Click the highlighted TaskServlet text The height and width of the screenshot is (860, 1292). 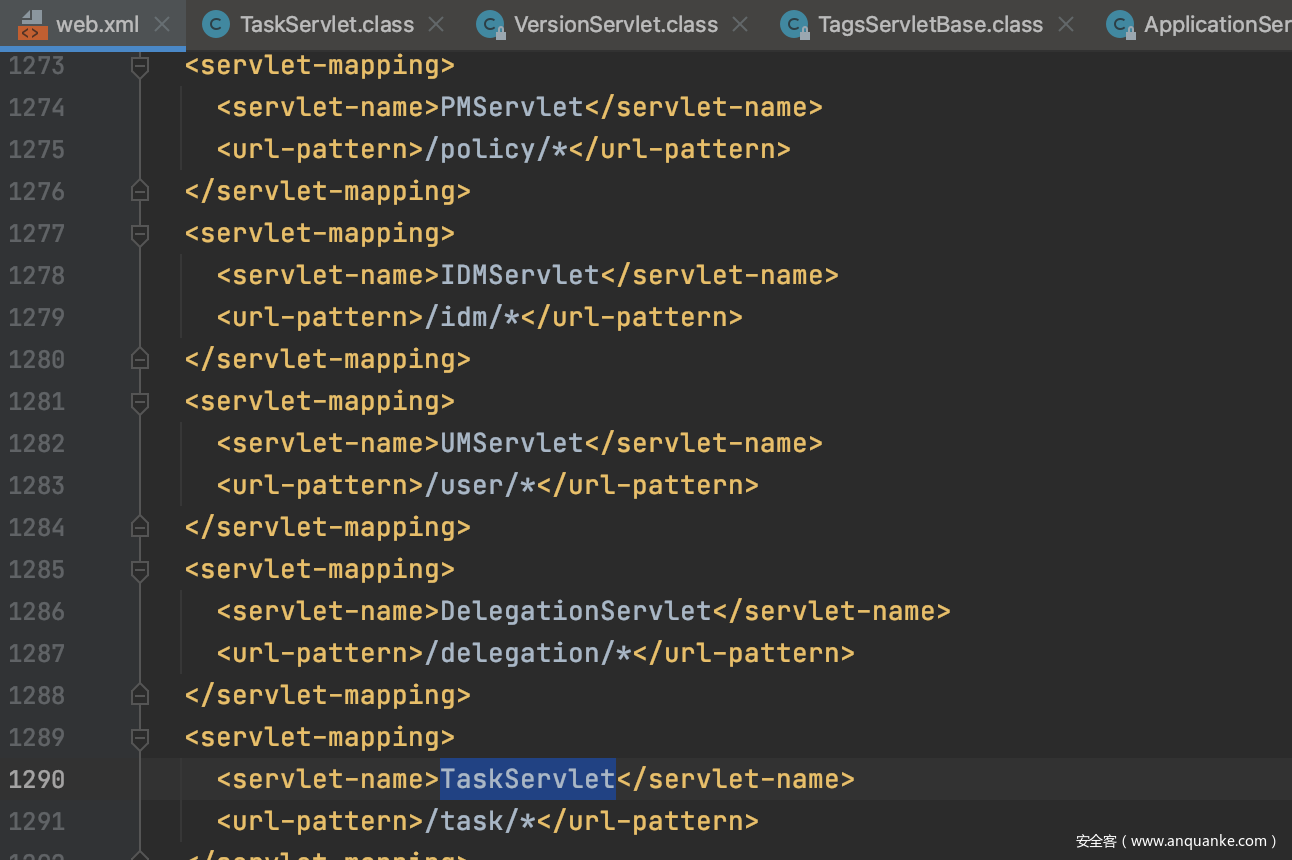click(x=527, y=779)
